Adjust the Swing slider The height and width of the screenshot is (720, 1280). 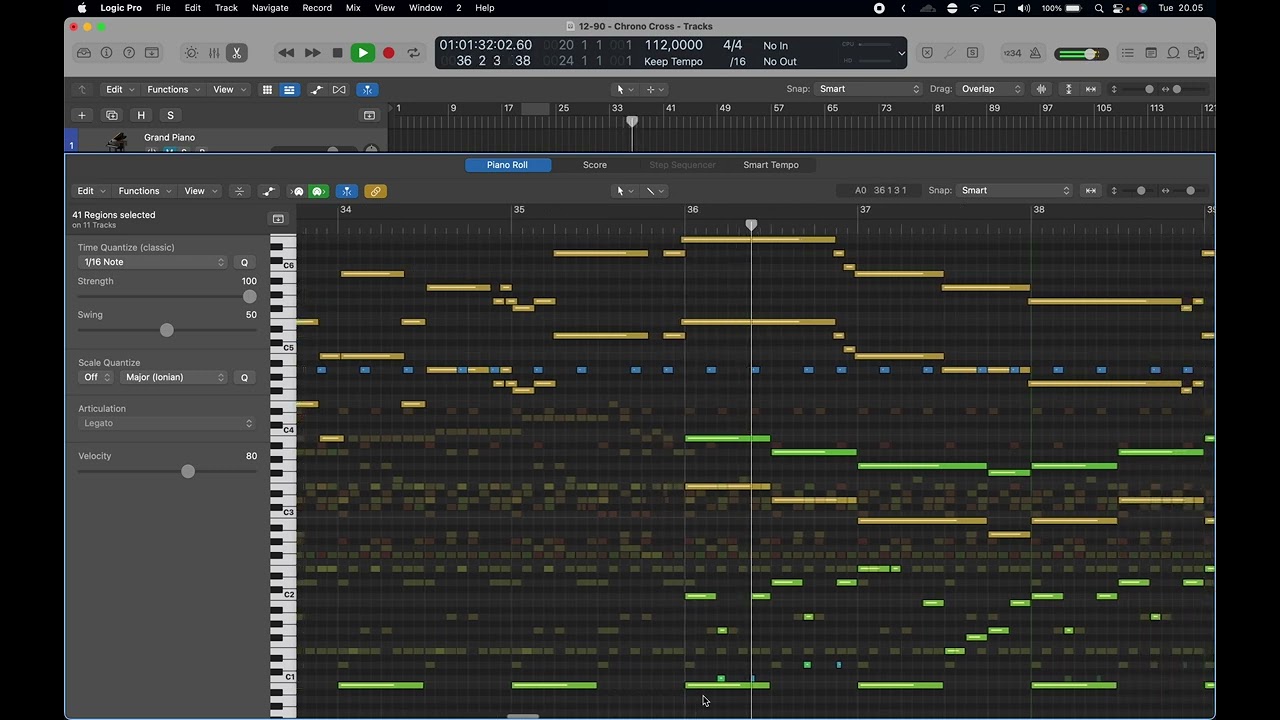tap(167, 330)
